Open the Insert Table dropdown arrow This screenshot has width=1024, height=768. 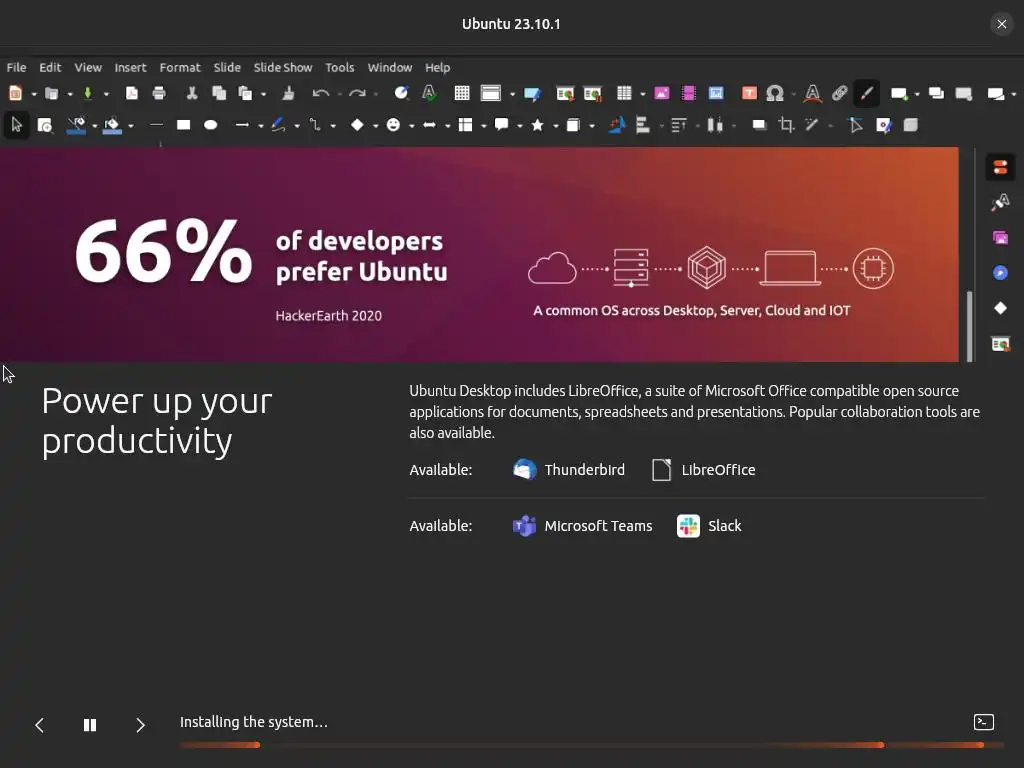[x=643, y=94]
